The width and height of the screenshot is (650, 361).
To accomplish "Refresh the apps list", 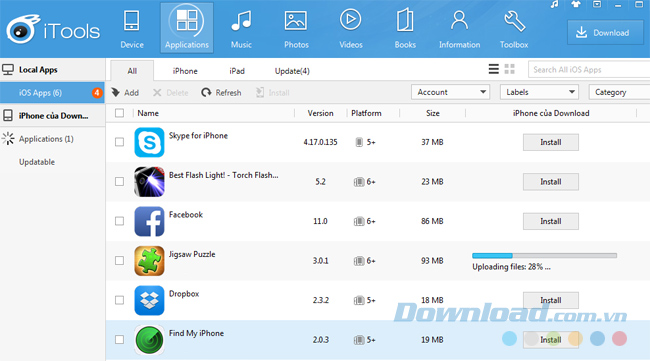I will (221, 93).
